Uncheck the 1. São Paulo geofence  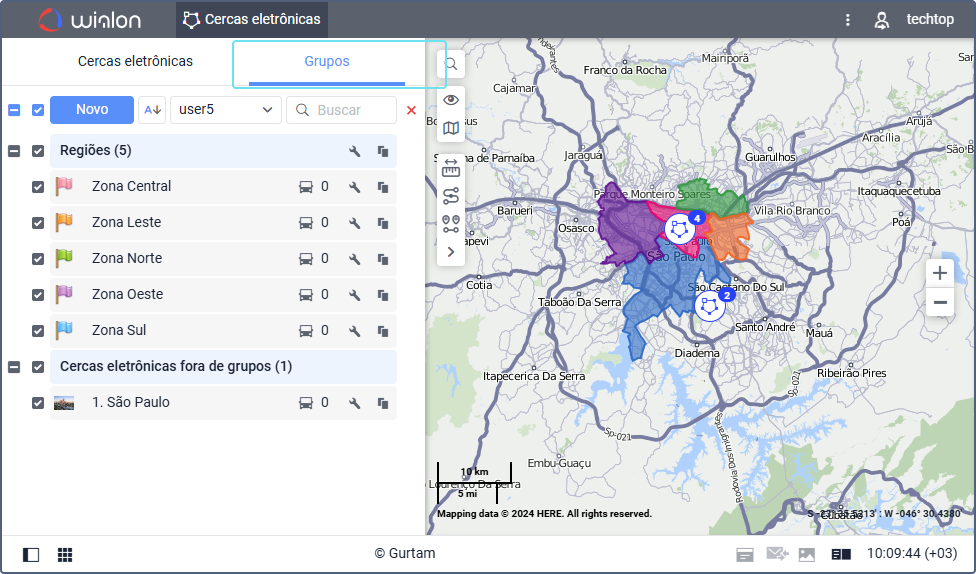pyautogui.click(x=38, y=403)
